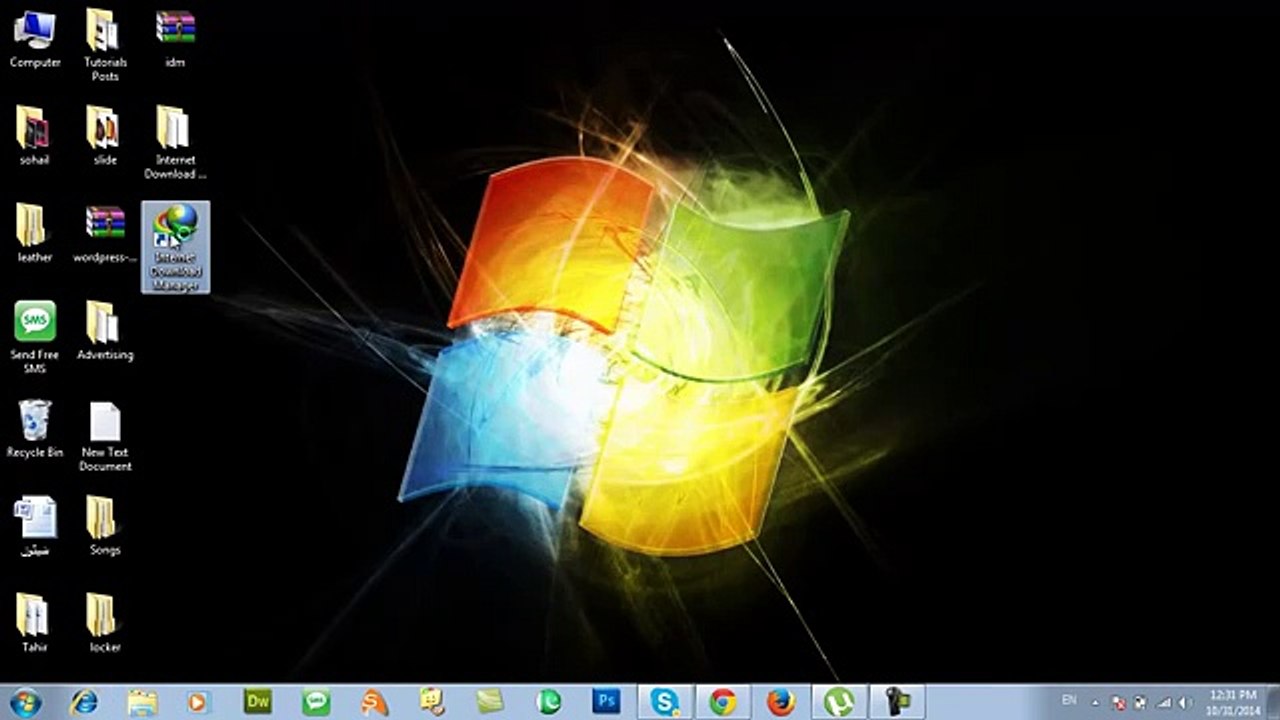The height and width of the screenshot is (720, 1280).
Task: Click the tray icon with red X
Action: pyautogui.click(x=1119, y=703)
